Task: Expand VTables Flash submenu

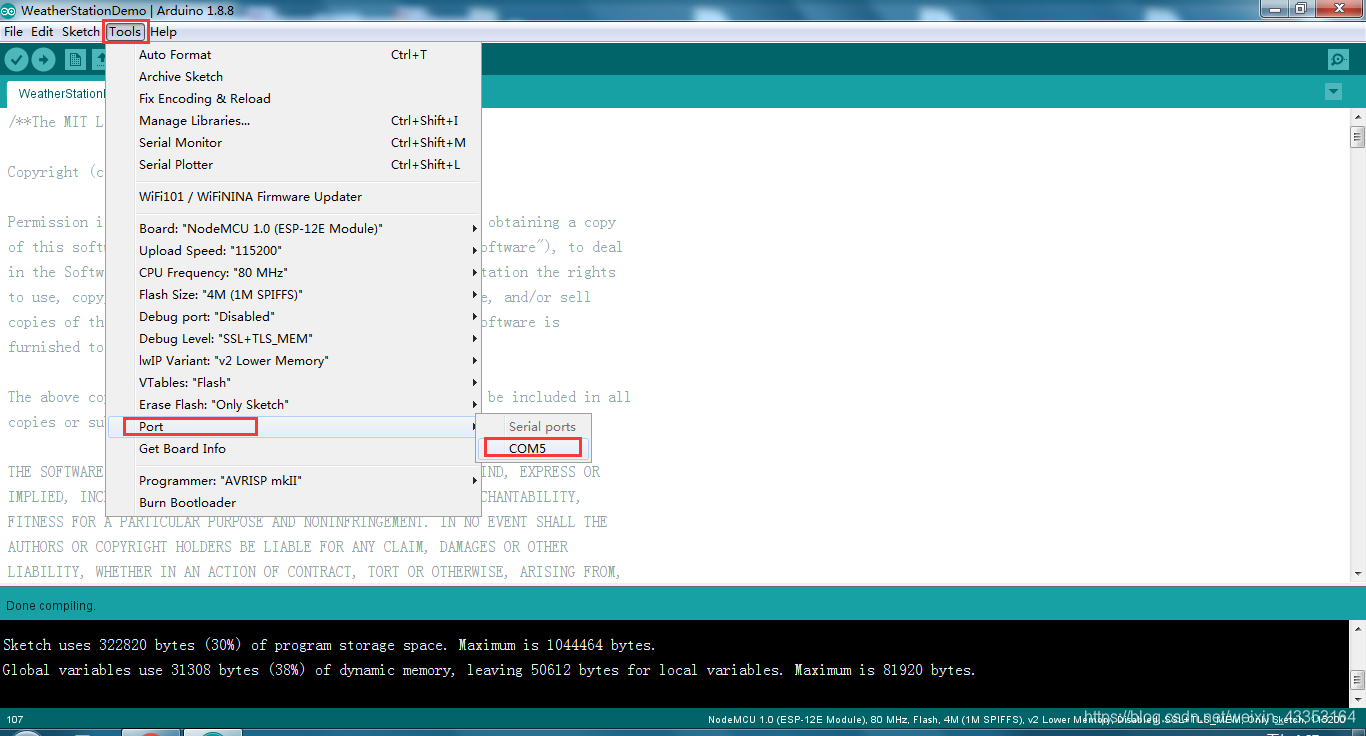Action: (294, 383)
